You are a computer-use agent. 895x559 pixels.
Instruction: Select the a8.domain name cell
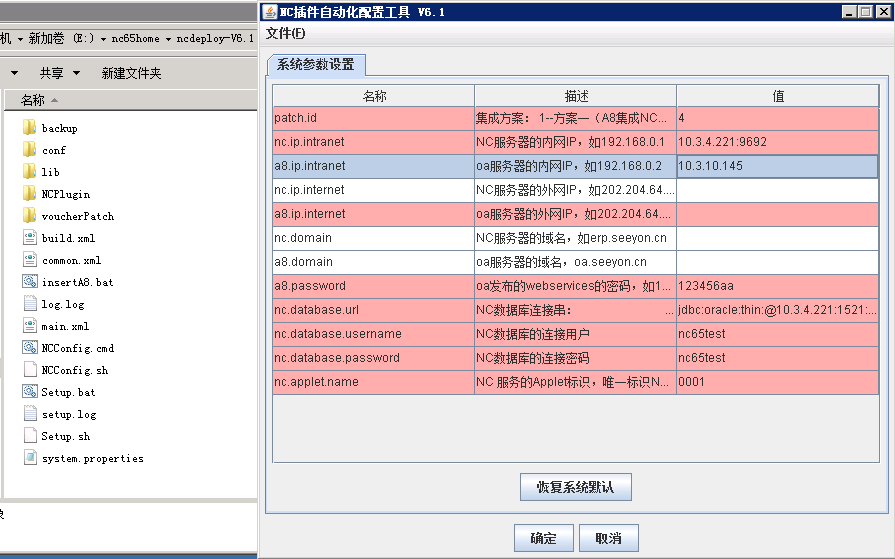click(373, 262)
